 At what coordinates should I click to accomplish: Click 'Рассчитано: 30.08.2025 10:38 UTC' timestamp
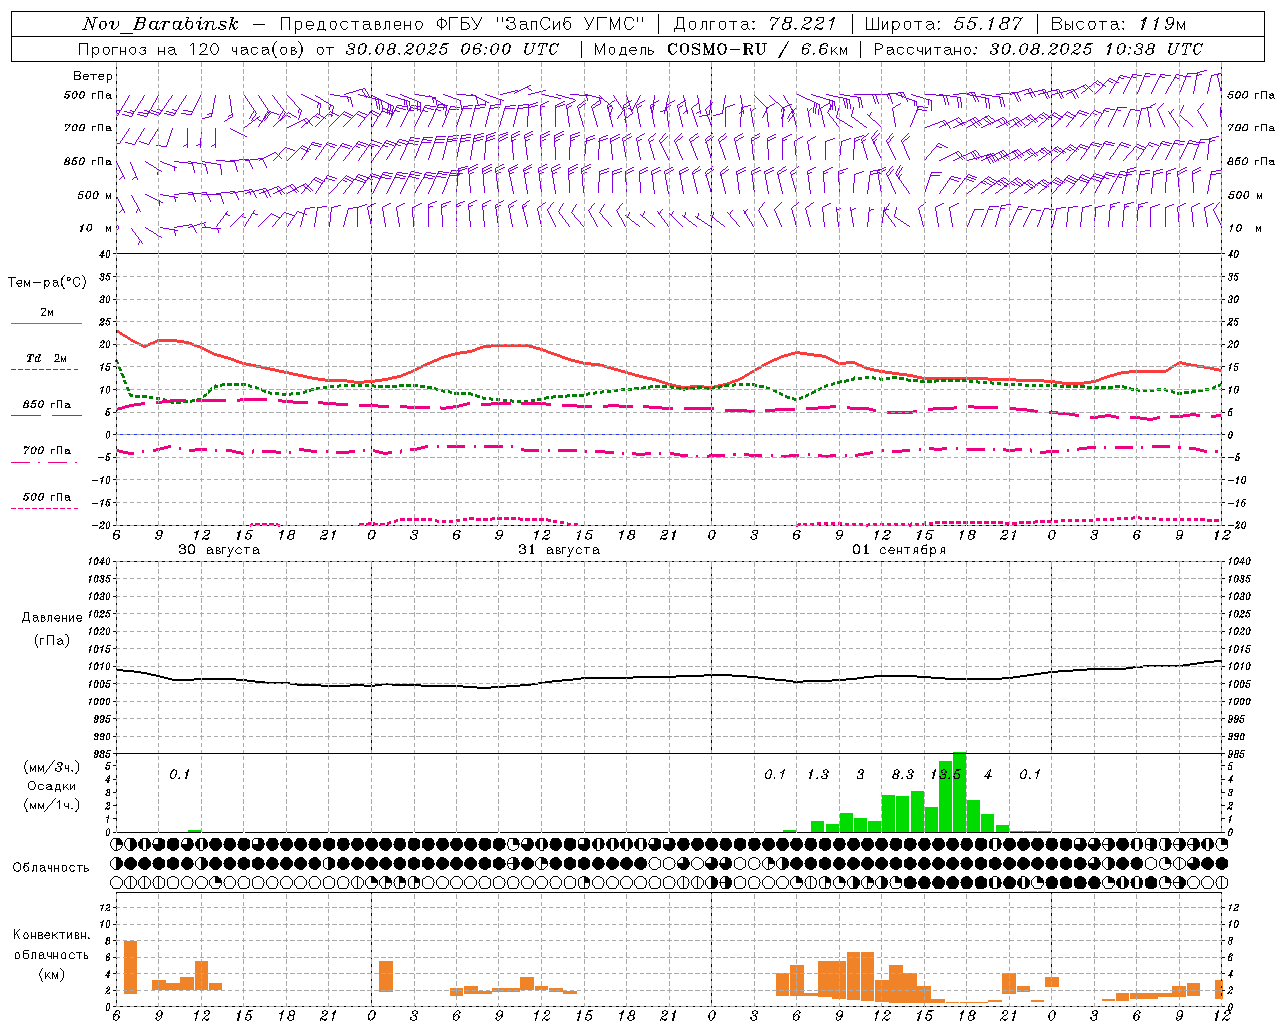click(1038, 49)
